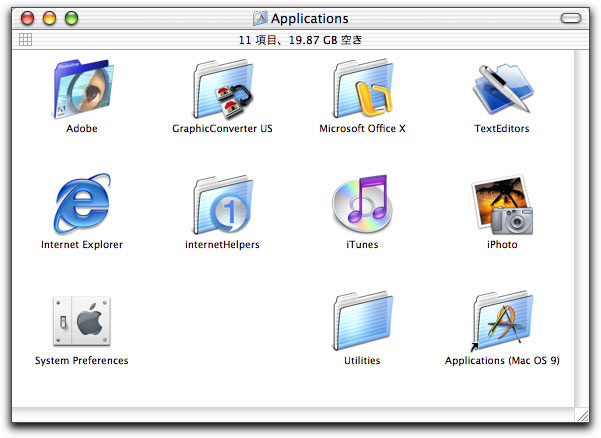Viewport: 601px width, 438px height.
Task: Click the red close button
Action: tap(29, 18)
